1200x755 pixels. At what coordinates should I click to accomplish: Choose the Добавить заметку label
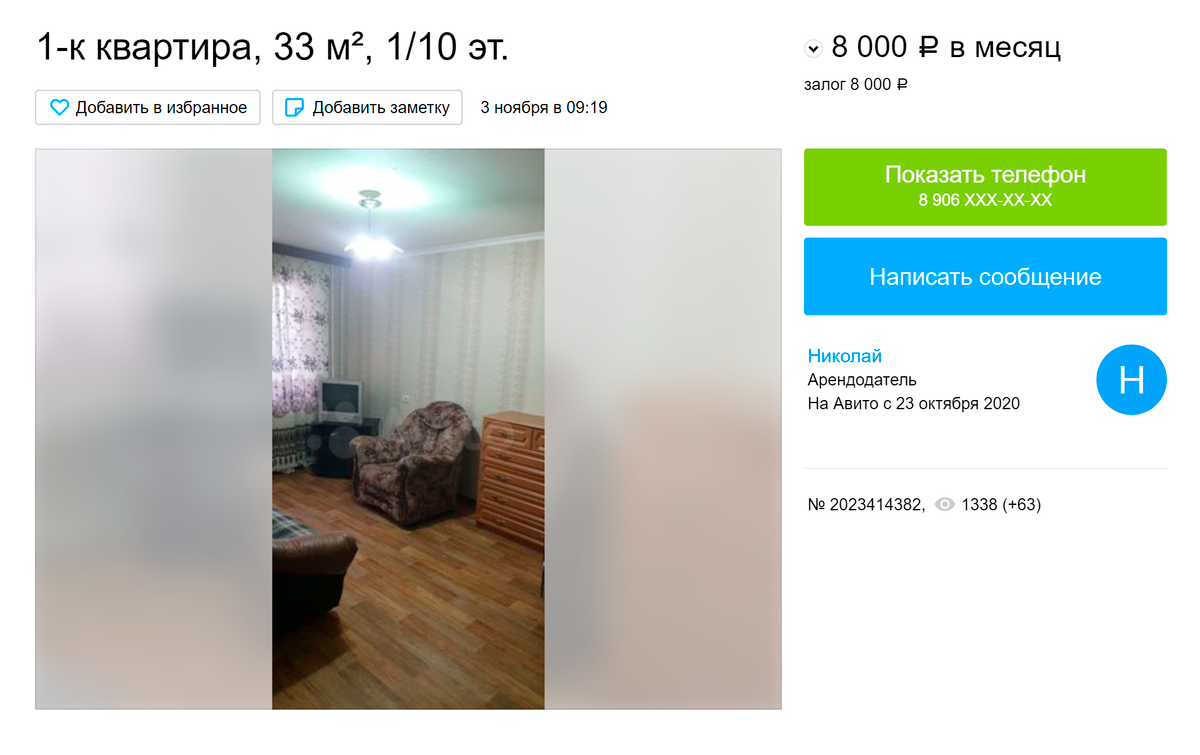pyautogui.click(x=381, y=107)
